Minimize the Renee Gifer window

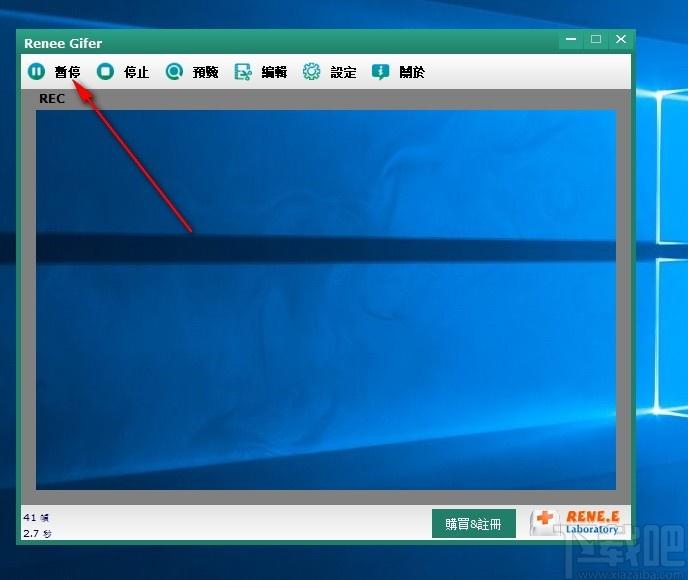coord(571,39)
